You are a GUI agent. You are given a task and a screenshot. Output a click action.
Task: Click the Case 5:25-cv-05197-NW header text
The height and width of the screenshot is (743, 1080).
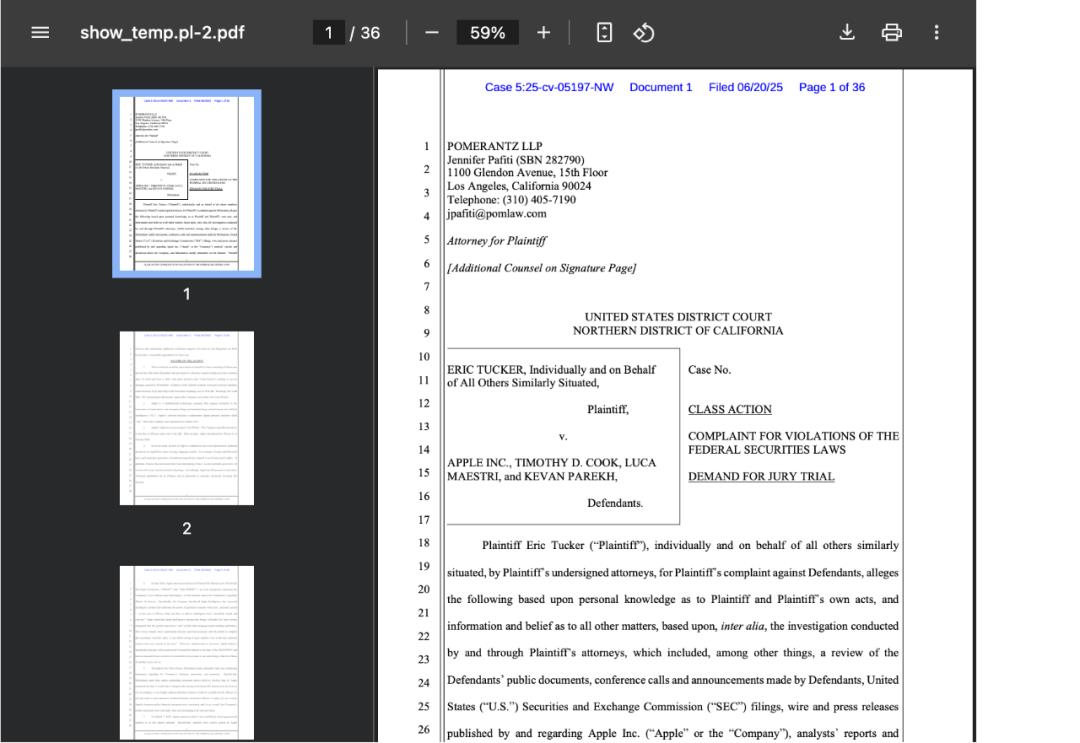coord(549,87)
